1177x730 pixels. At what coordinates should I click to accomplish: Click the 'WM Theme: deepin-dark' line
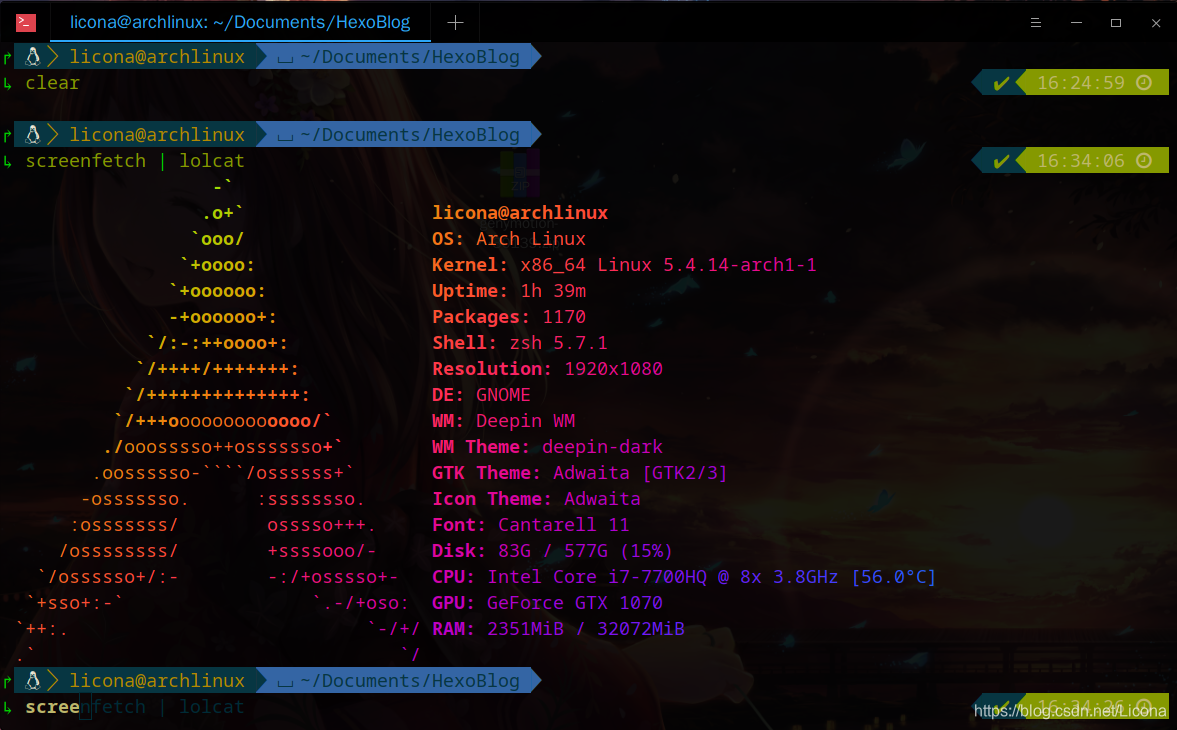click(x=547, y=447)
